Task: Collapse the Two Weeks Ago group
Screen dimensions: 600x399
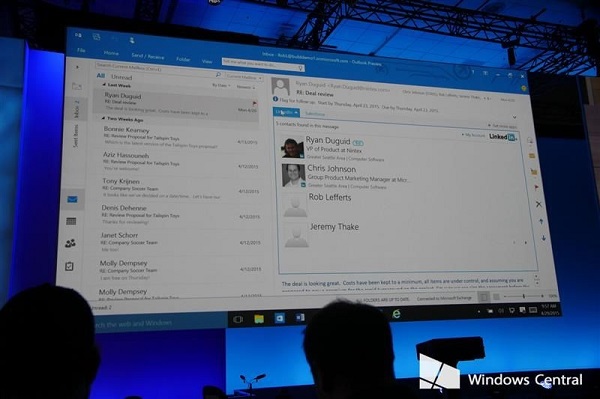Action: pos(103,119)
